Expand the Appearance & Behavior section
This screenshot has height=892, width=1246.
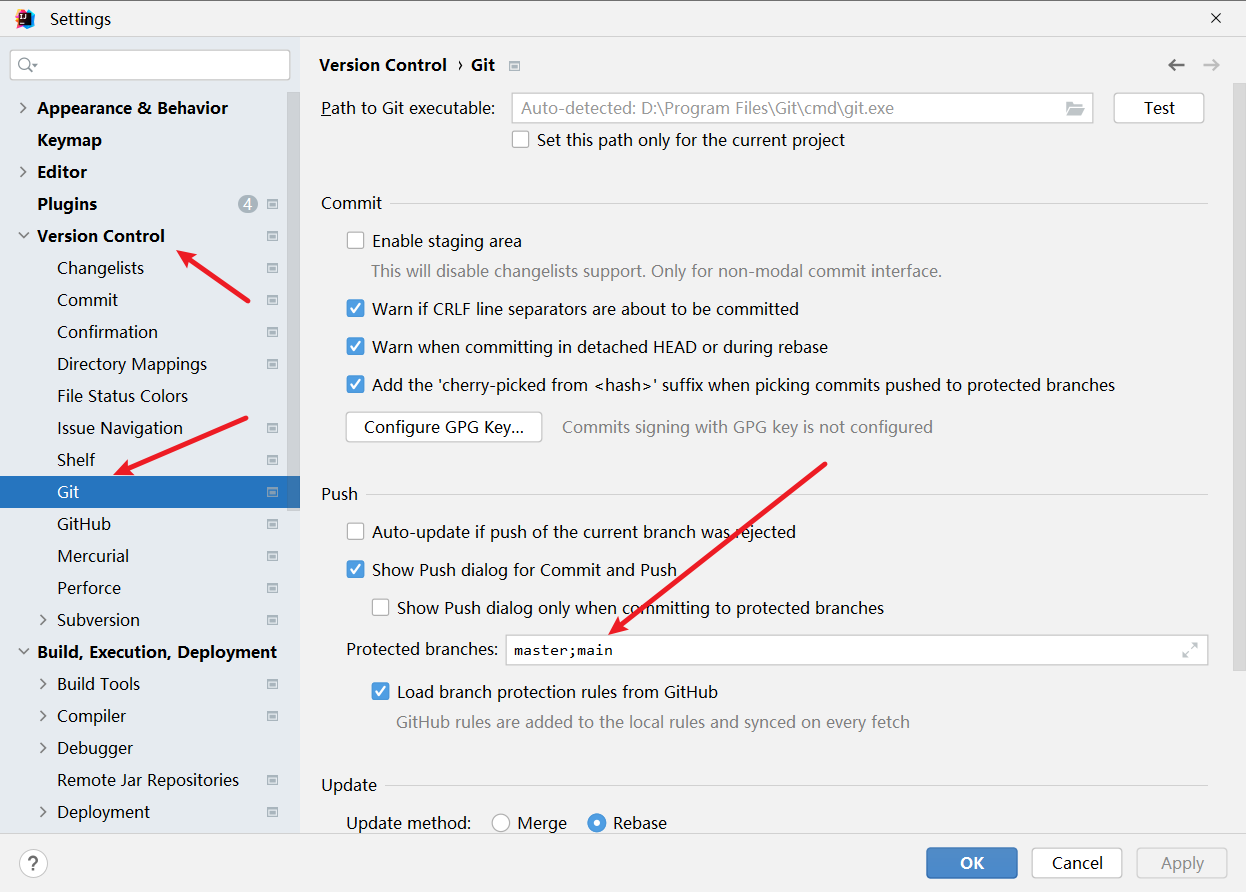point(22,107)
